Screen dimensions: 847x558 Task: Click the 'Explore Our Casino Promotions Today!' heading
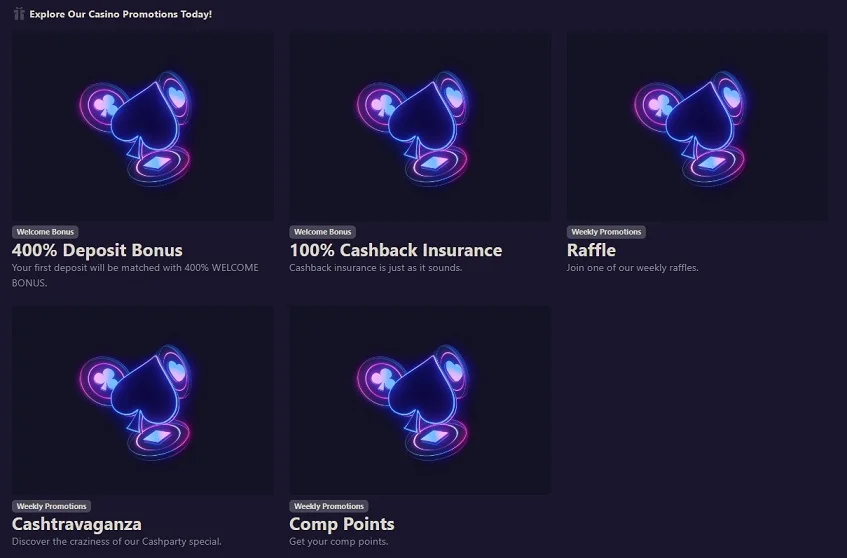(x=120, y=14)
